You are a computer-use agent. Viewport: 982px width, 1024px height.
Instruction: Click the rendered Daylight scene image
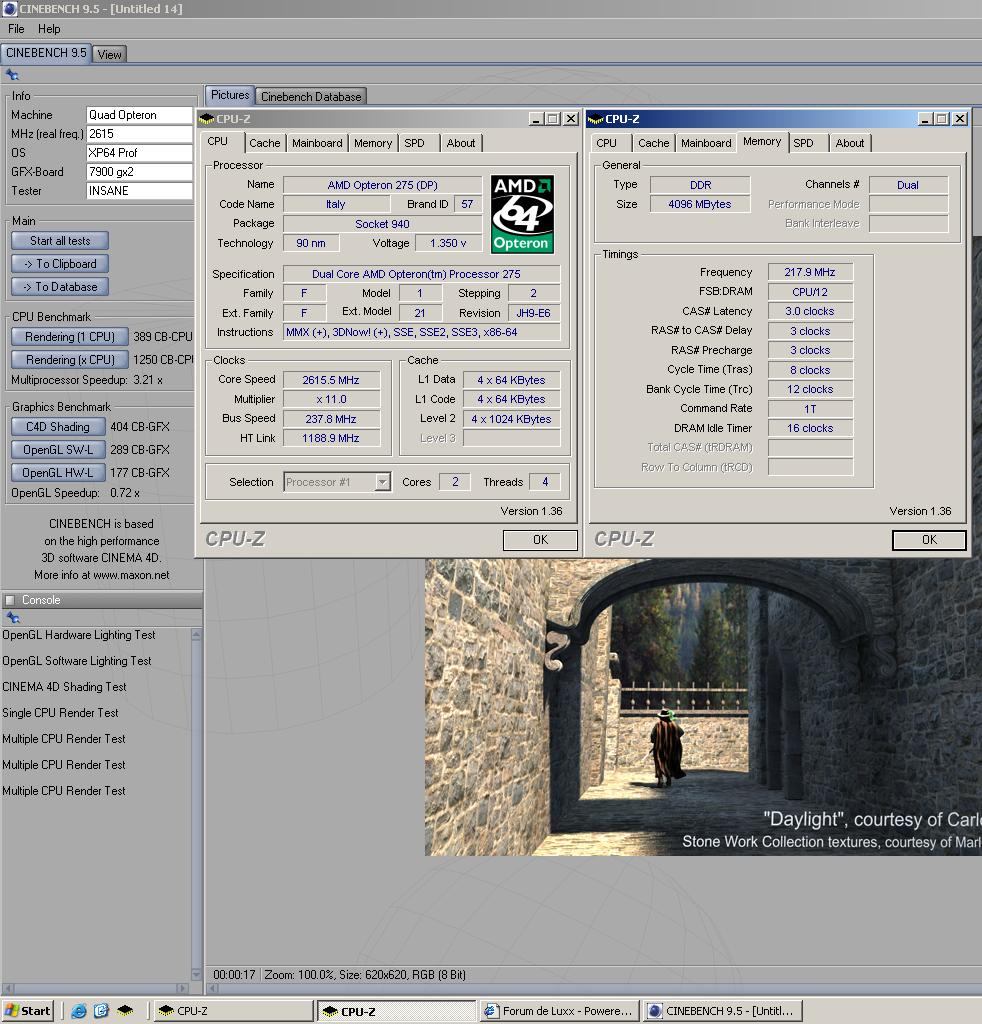pyautogui.click(x=703, y=707)
